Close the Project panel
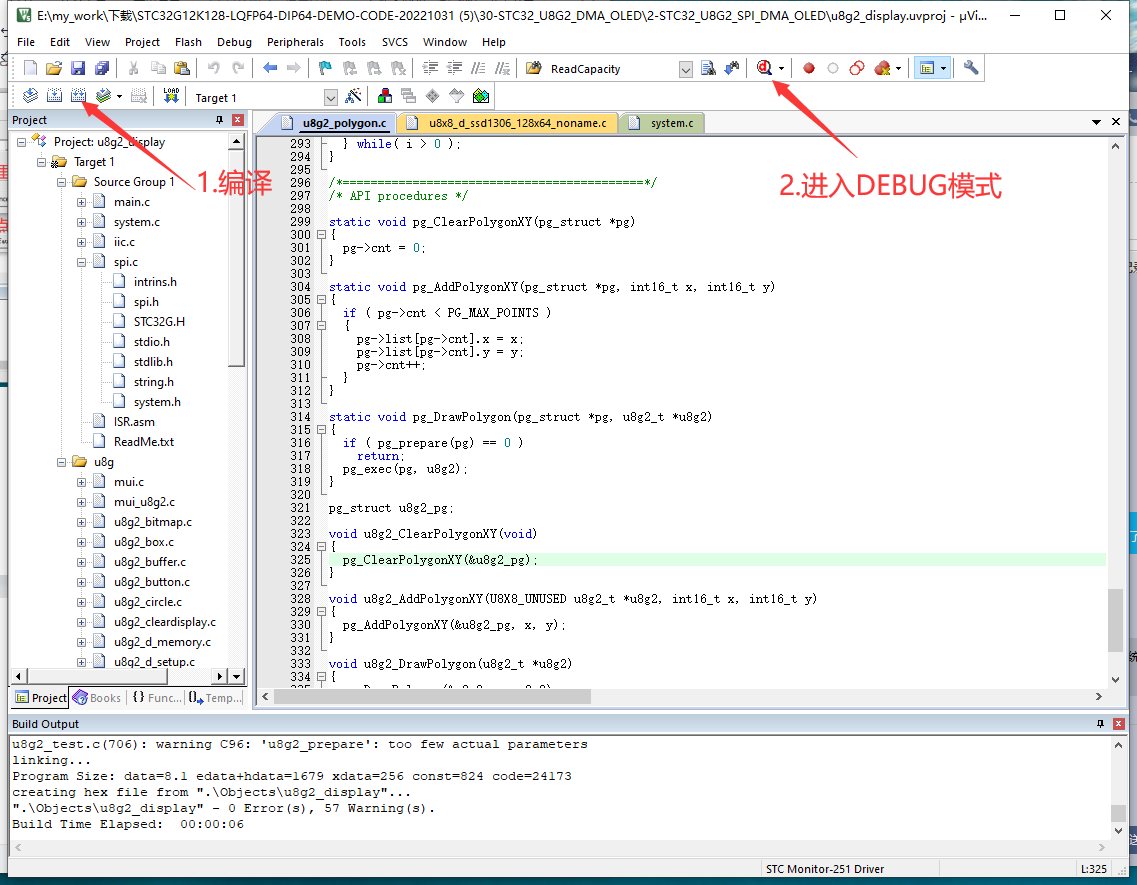The height and width of the screenshot is (885, 1137). [237, 120]
